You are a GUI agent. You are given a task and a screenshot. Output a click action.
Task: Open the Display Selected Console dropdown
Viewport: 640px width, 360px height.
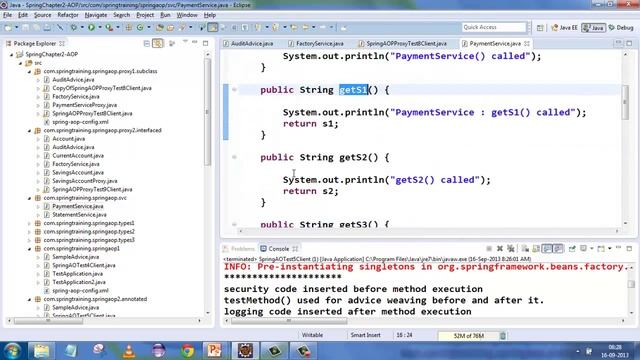(x=592, y=248)
